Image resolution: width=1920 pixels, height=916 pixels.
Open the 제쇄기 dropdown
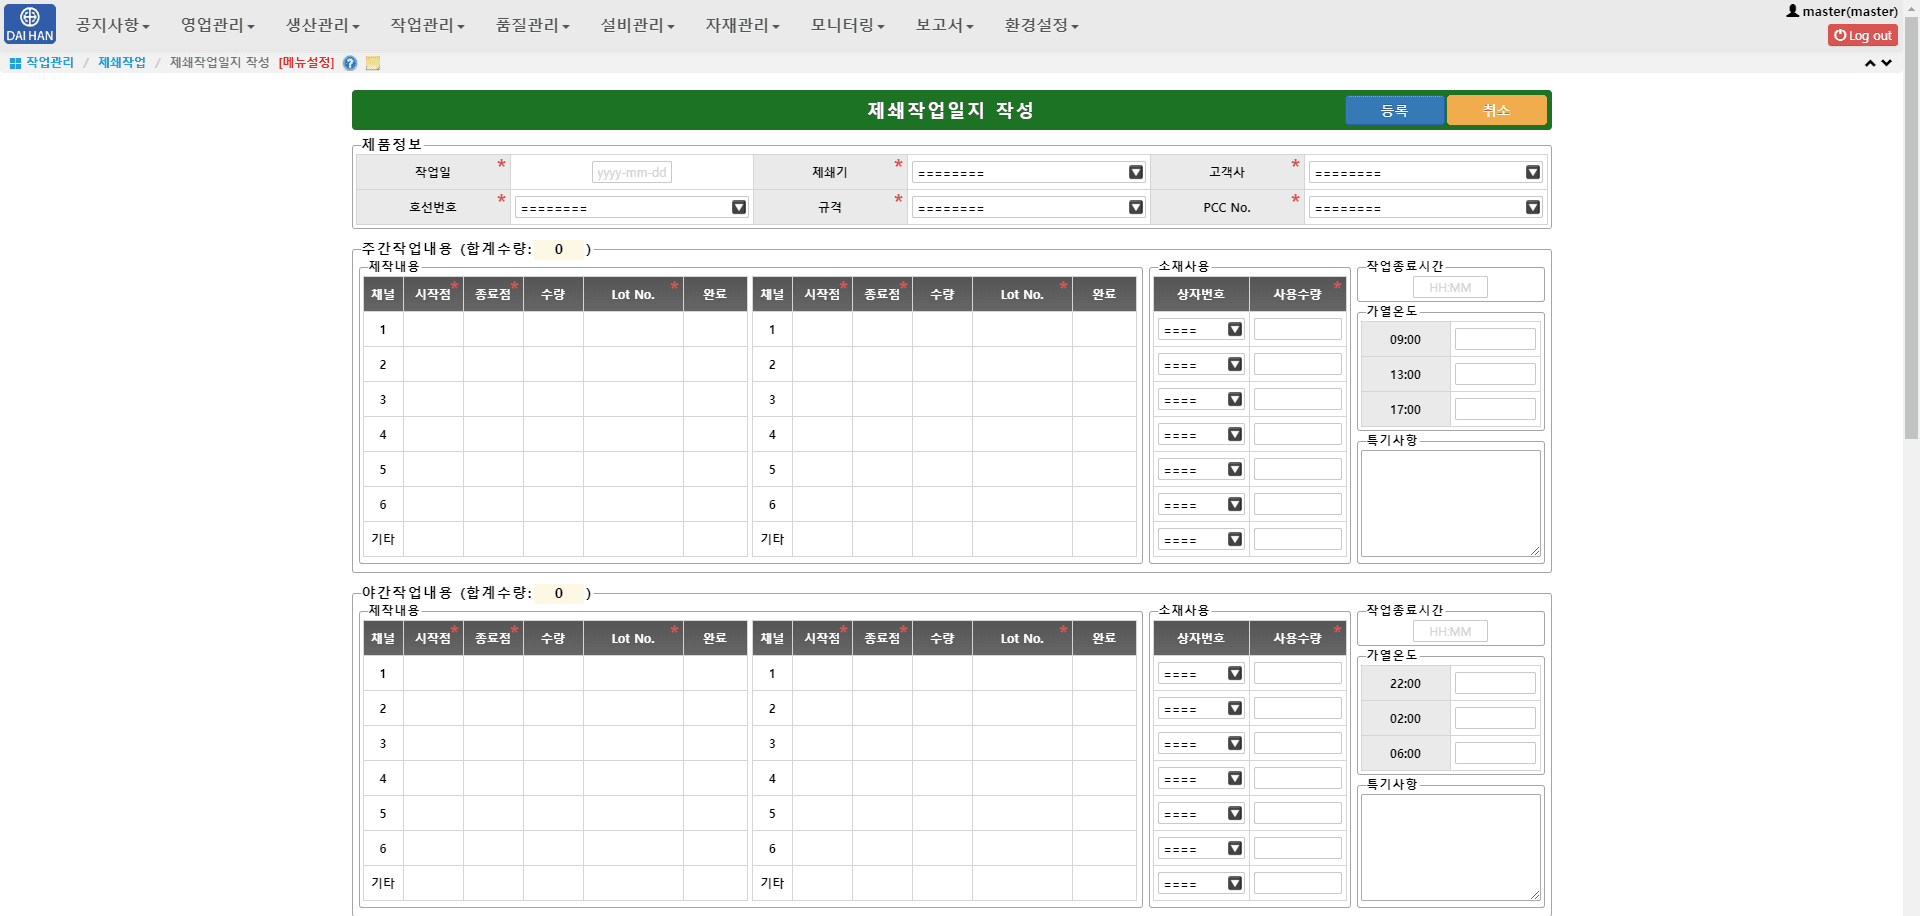tap(1135, 172)
